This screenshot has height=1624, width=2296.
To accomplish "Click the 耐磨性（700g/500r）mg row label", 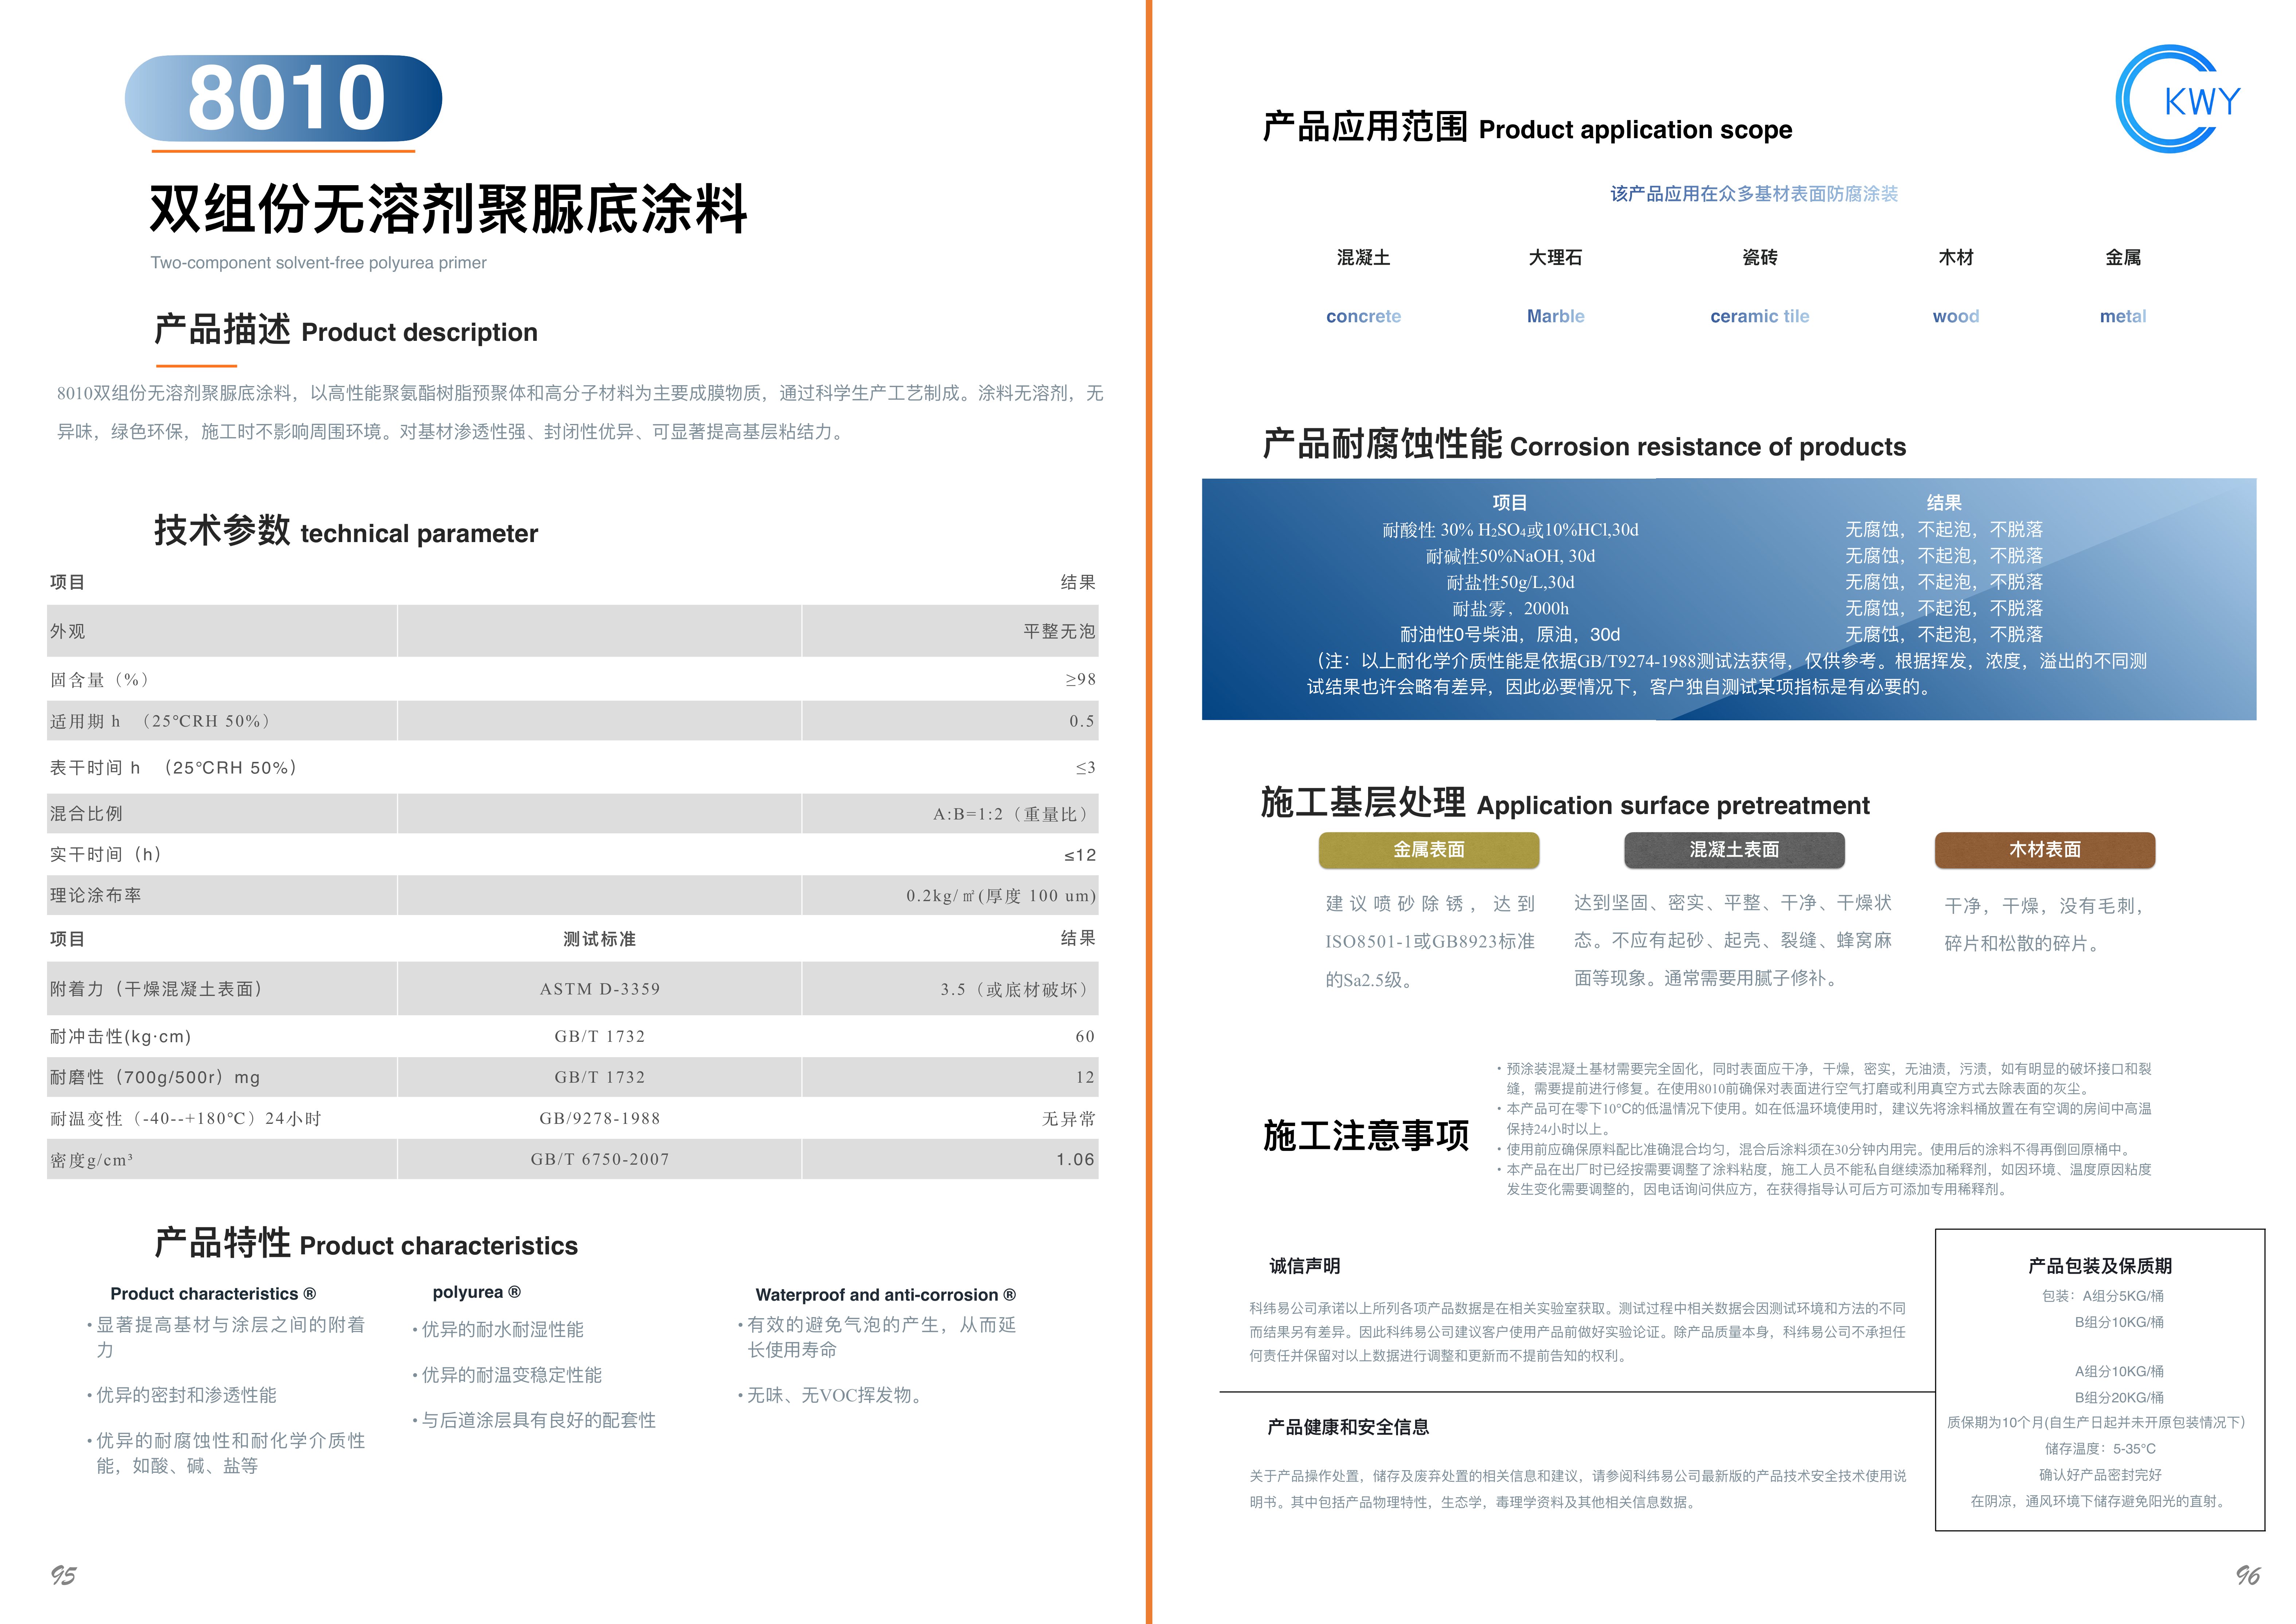I will (155, 1078).
